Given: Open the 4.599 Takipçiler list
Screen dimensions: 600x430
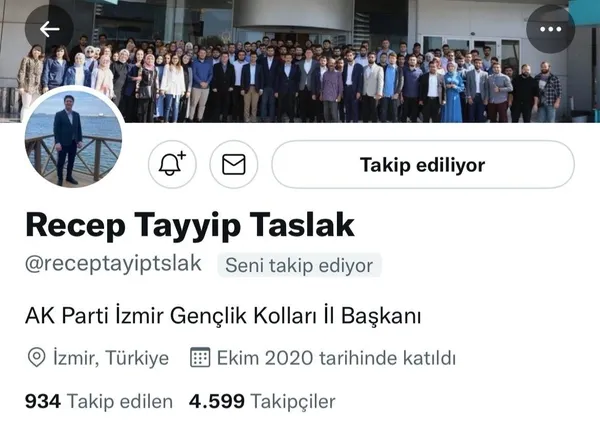Looking at the screenshot, I should pos(262,401).
